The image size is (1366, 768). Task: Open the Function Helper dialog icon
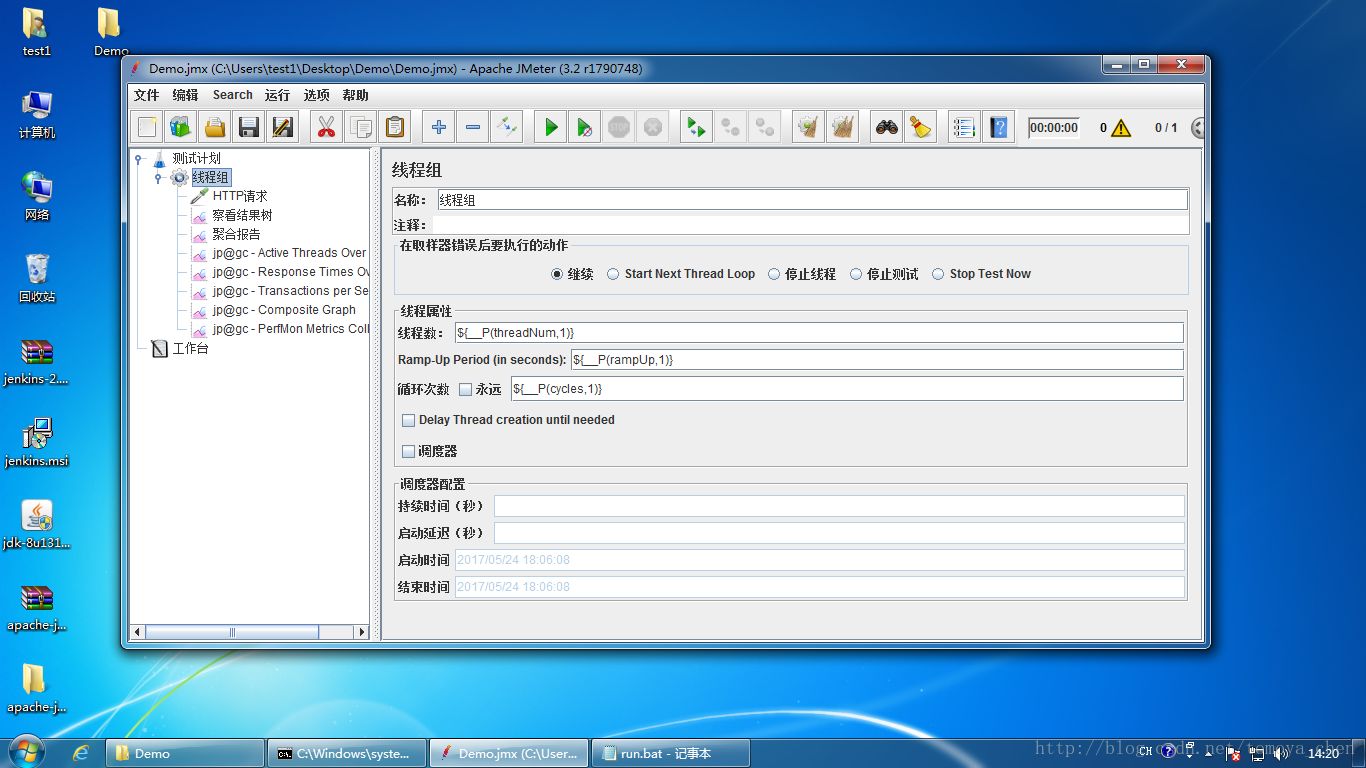tap(964, 127)
